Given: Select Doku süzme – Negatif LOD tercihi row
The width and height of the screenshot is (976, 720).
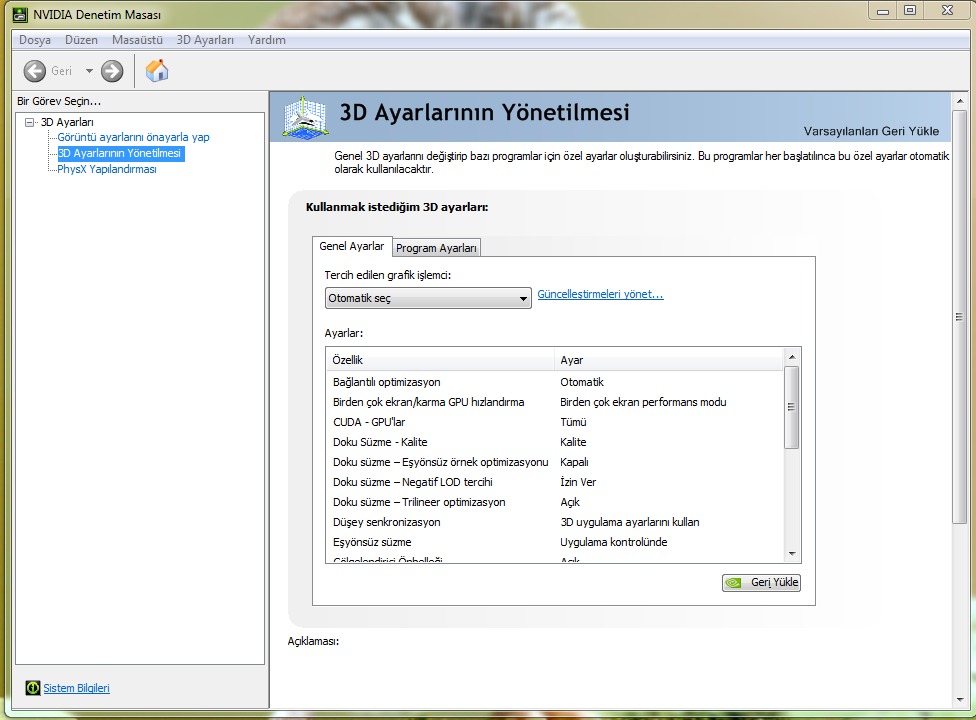Looking at the screenshot, I should tap(555, 482).
